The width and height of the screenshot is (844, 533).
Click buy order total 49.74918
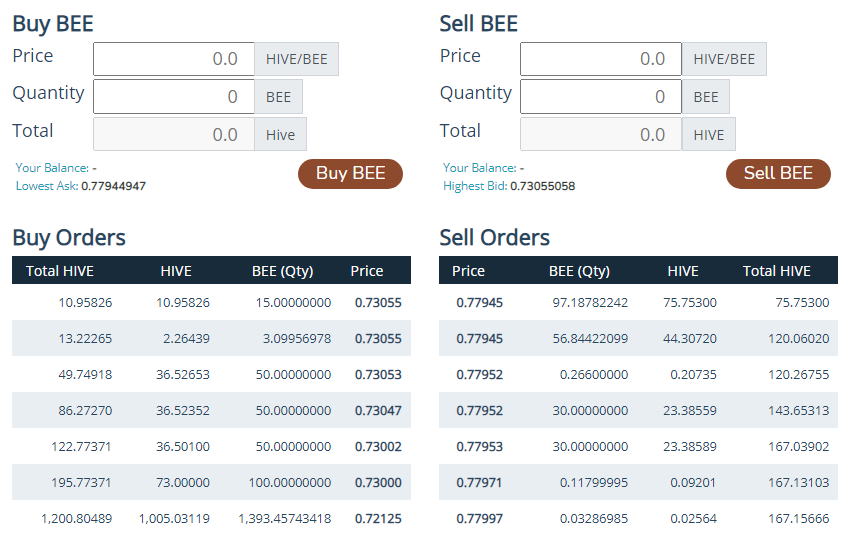pyautogui.click(x=85, y=375)
